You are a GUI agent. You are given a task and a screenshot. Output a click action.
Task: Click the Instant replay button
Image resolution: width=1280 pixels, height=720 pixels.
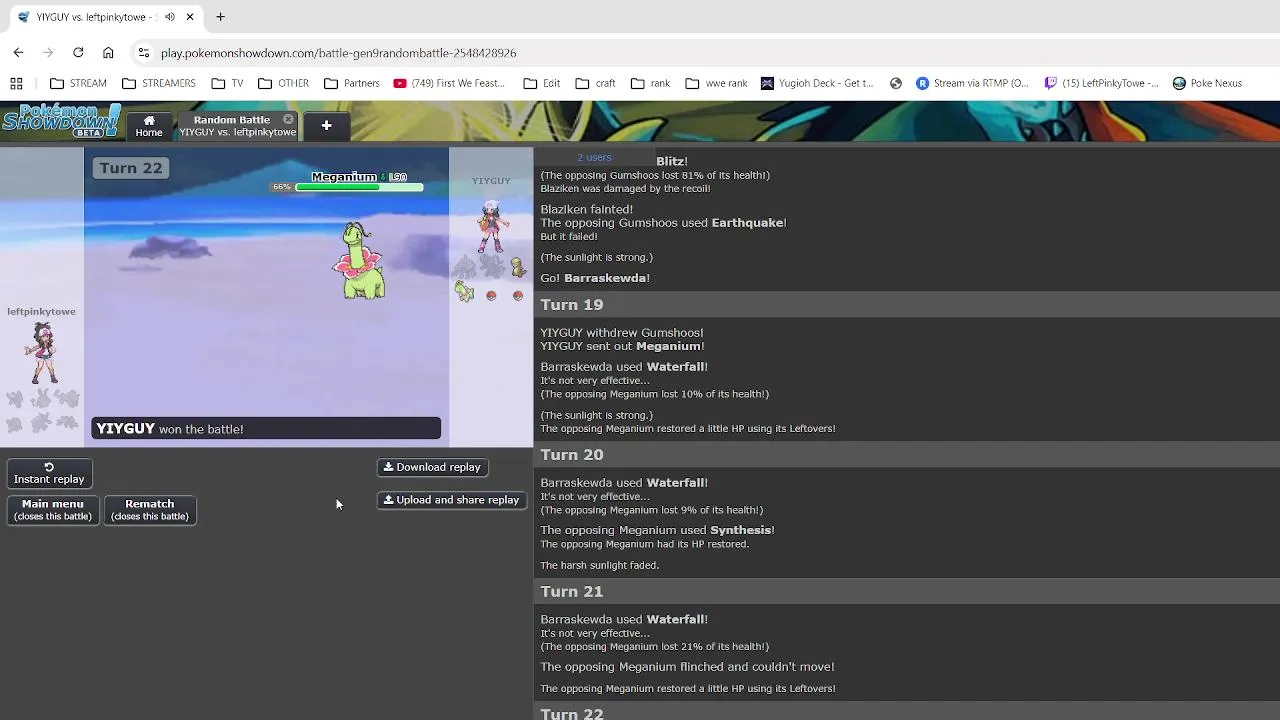[x=49, y=473]
